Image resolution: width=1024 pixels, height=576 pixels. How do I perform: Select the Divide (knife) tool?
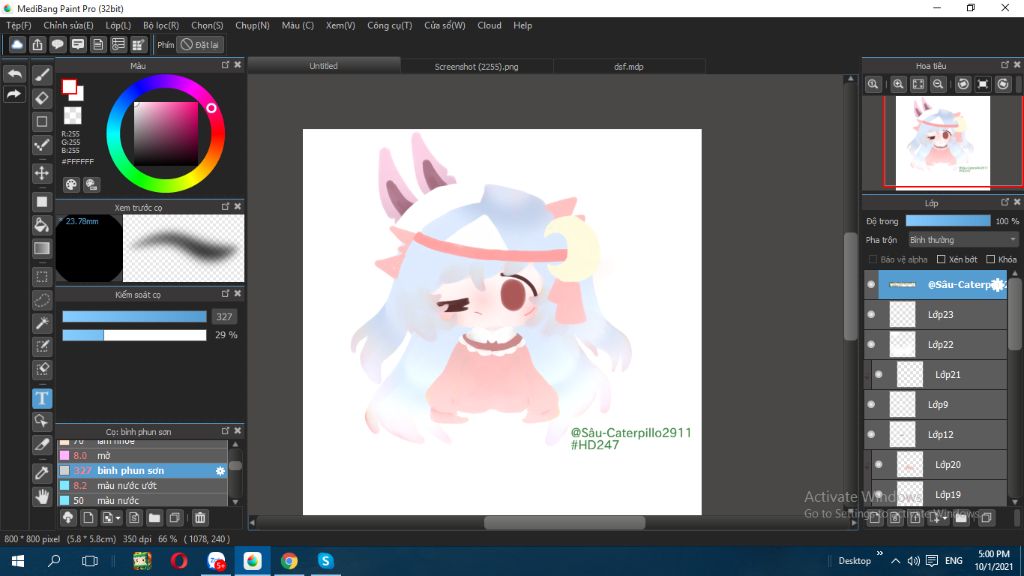pyautogui.click(x=42, y=445)
